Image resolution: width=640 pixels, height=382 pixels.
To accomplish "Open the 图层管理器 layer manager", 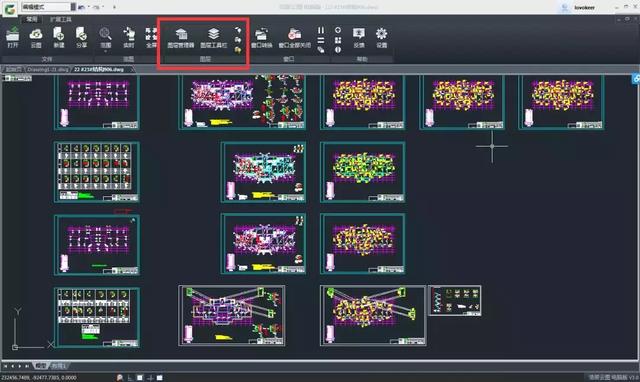I will pyautogui.click(x=181, y=38).
